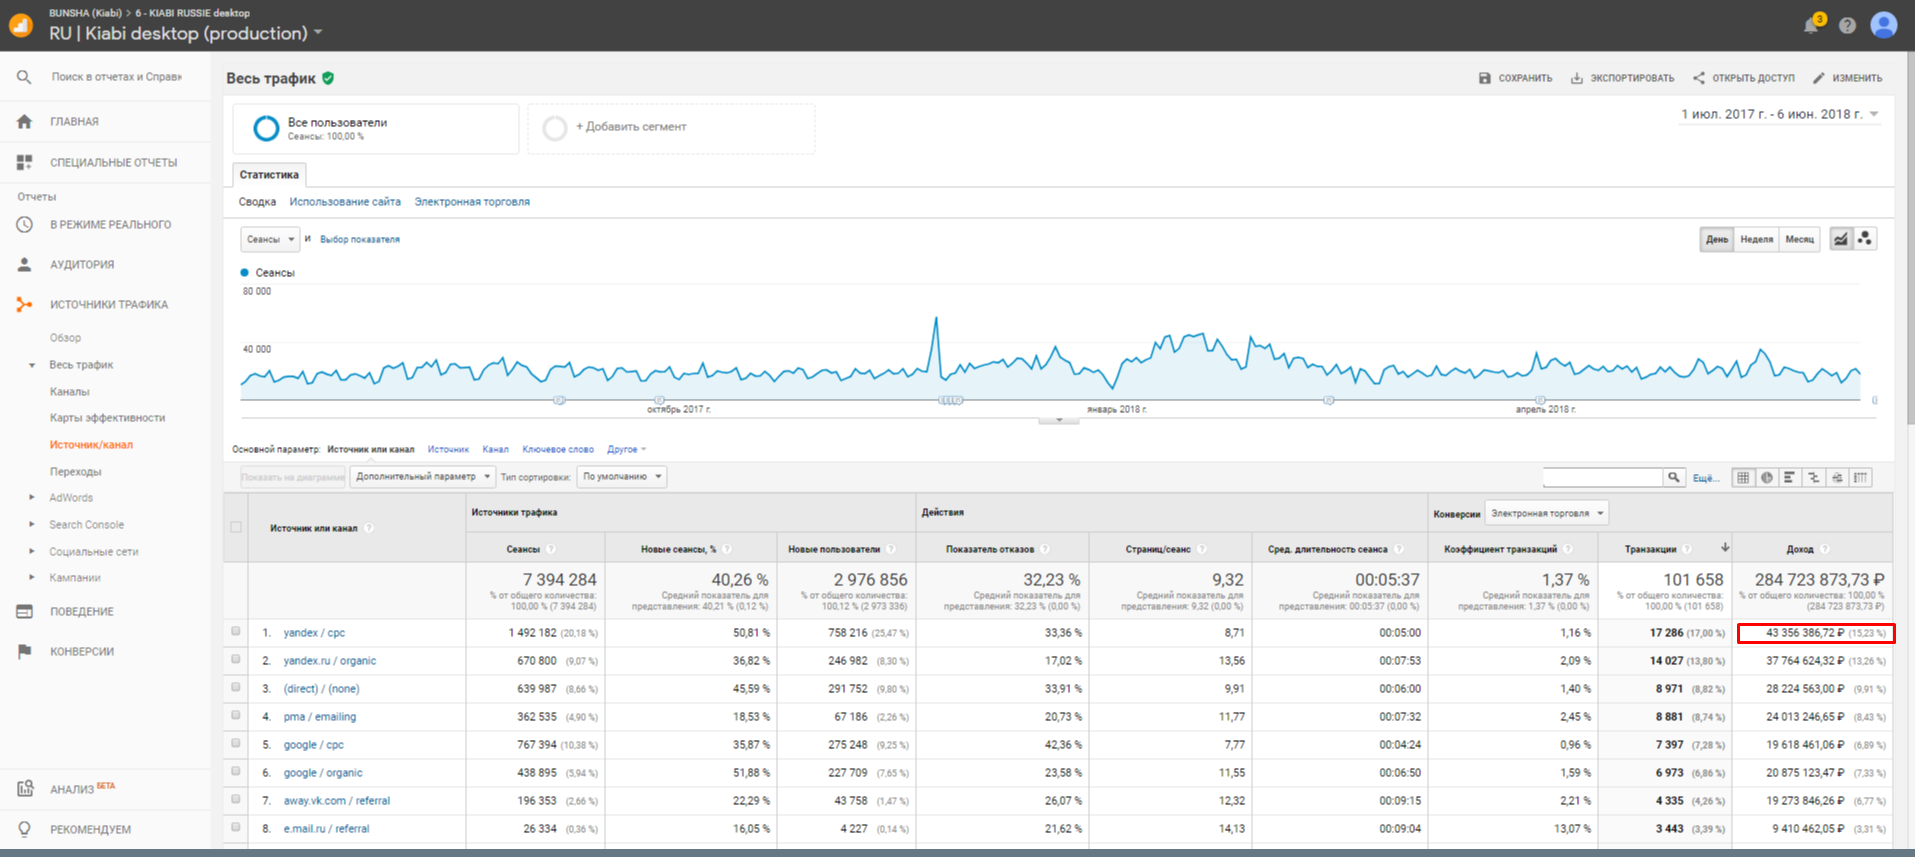Click the Экспортировать download icon

[x=1577, y=78]
